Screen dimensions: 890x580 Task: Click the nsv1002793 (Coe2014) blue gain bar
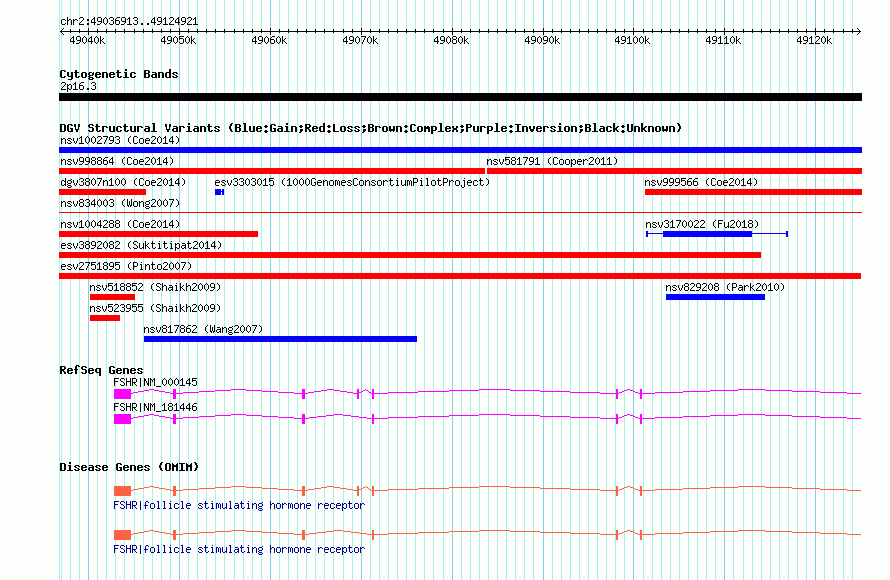[x=460, y=150]
